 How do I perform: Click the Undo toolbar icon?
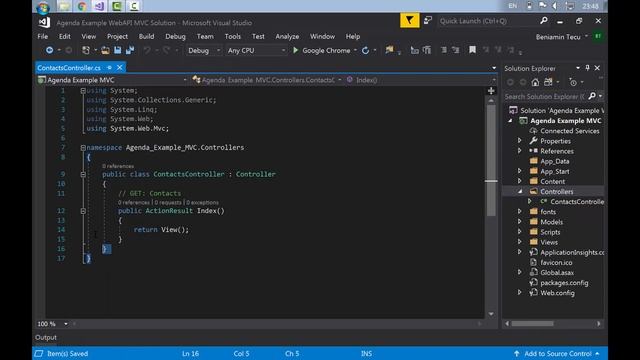tap(147, 50)
